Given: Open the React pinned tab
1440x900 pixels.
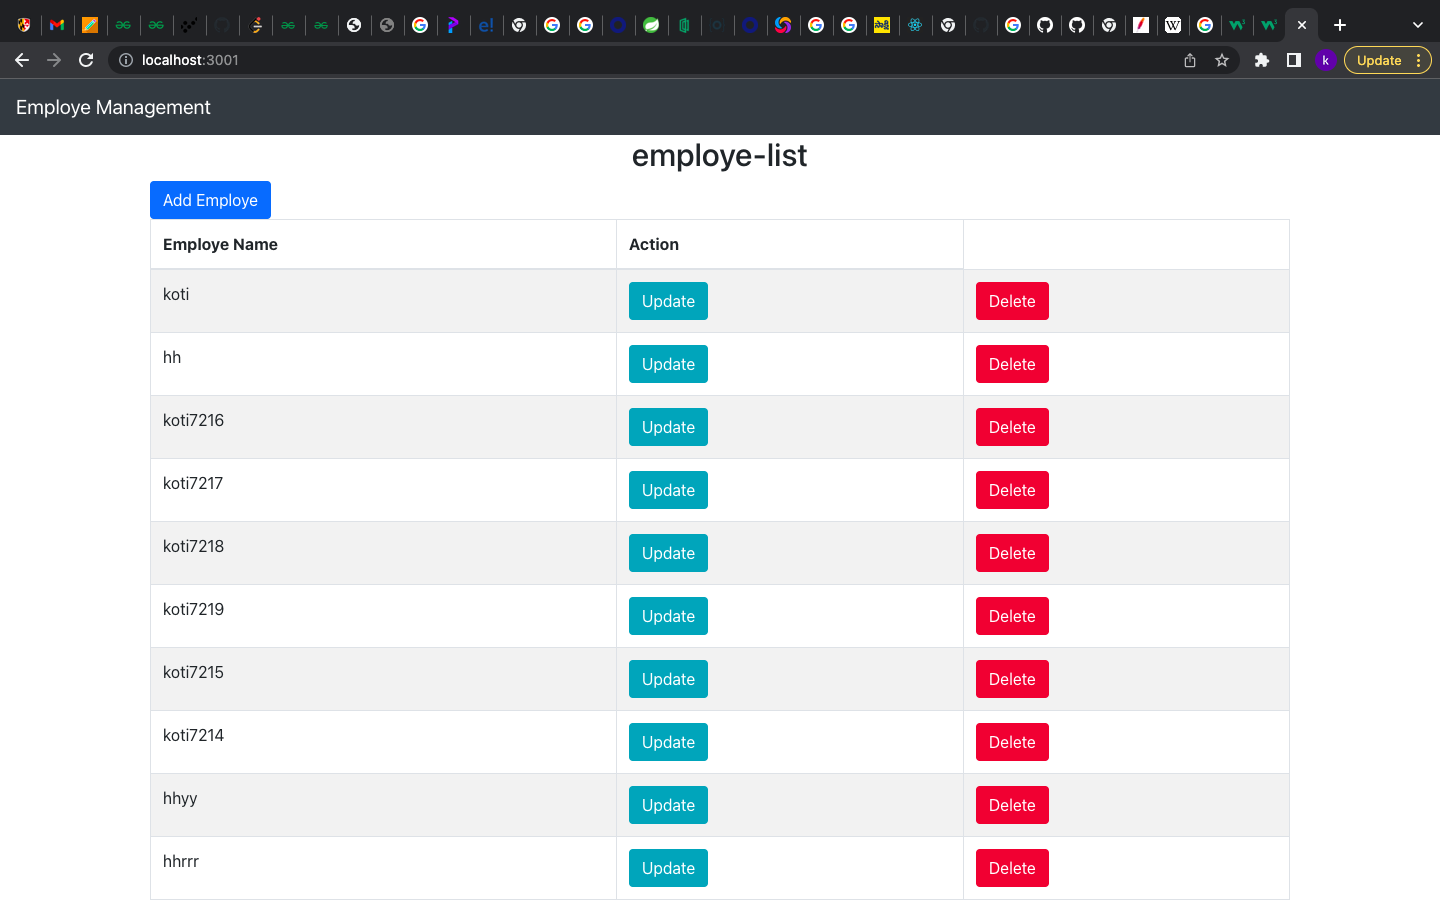Looking at the screenshot, I should pos(916,24).
